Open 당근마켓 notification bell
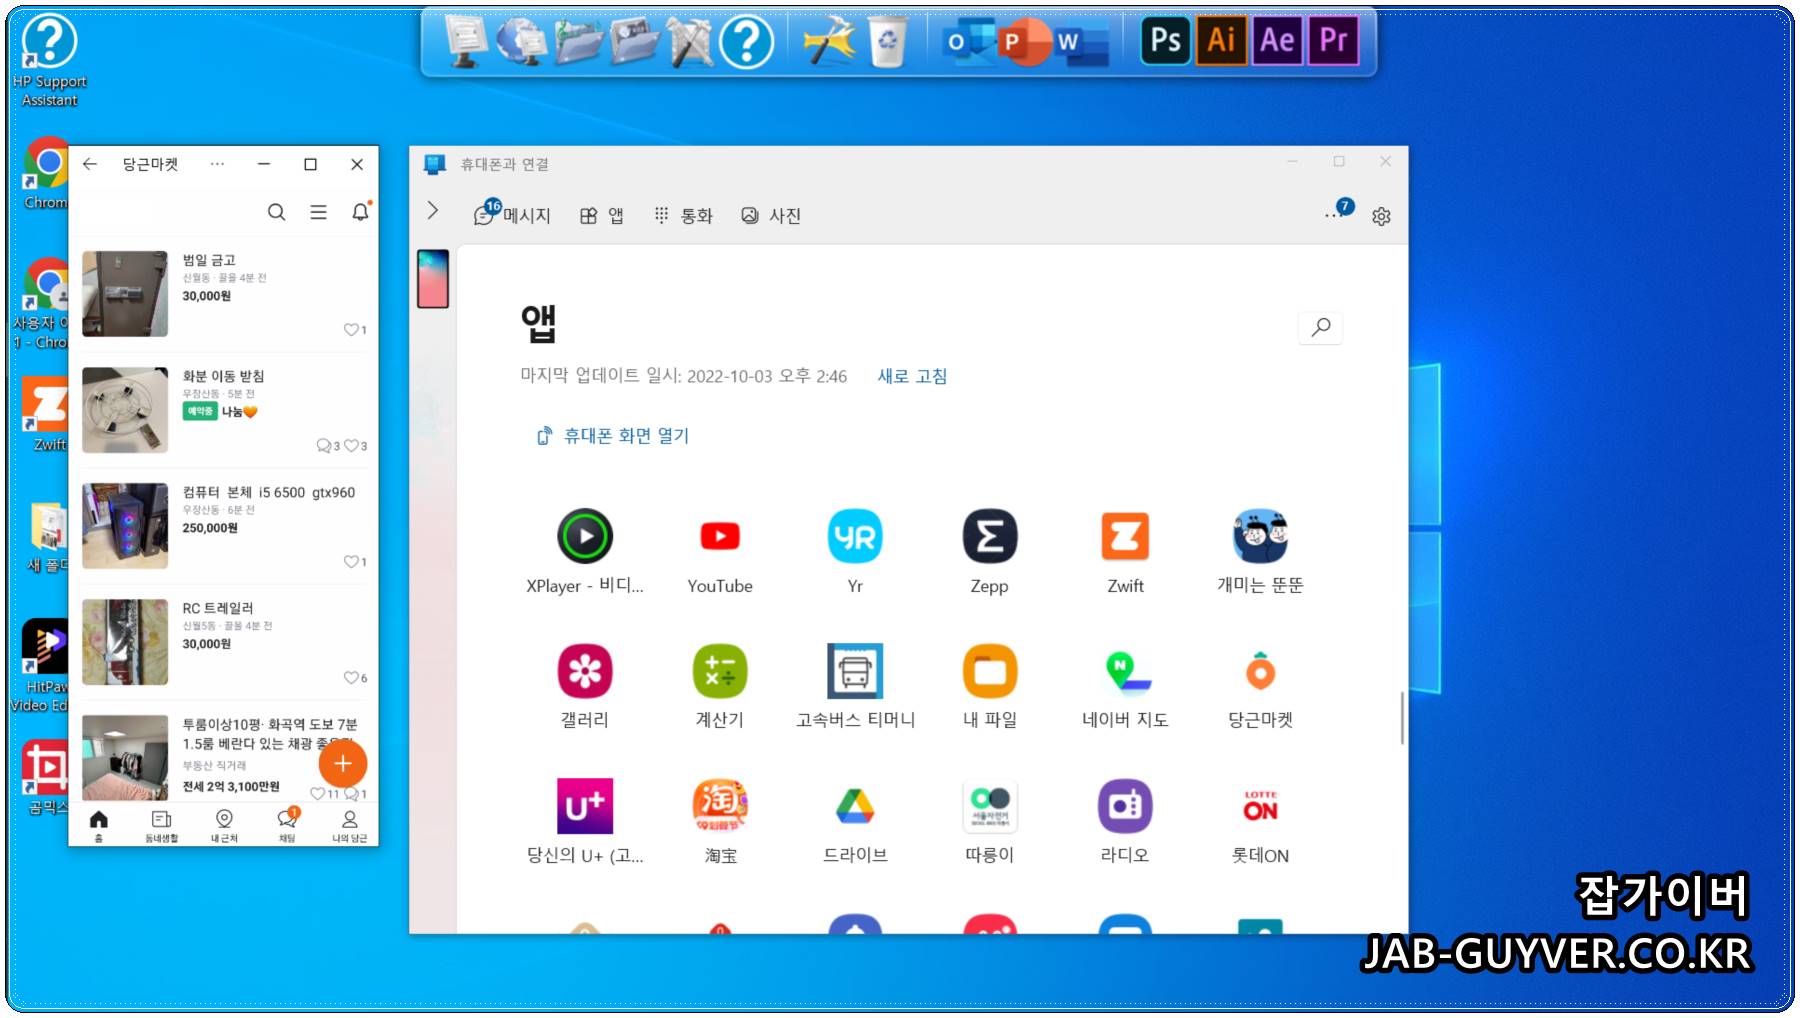Image resolution: width=1800 pixels, height=1018 pixels. tap(360, 212)
